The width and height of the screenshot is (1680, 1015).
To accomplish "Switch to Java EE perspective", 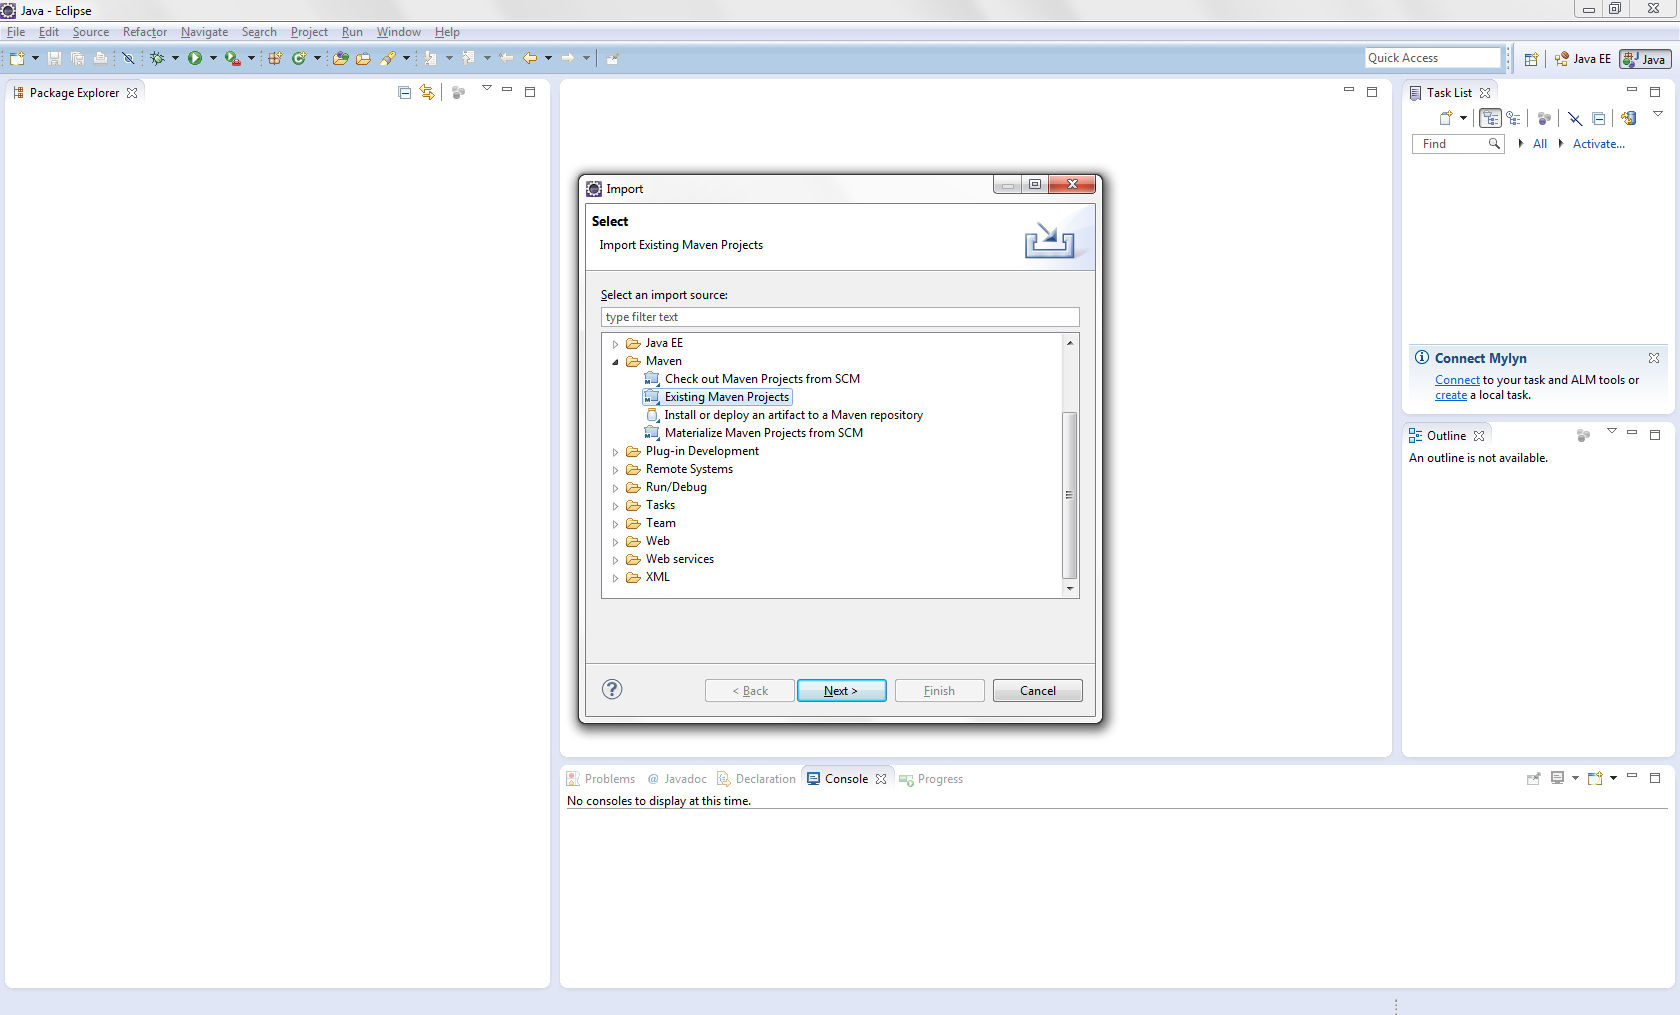I will pos(1583,59).
